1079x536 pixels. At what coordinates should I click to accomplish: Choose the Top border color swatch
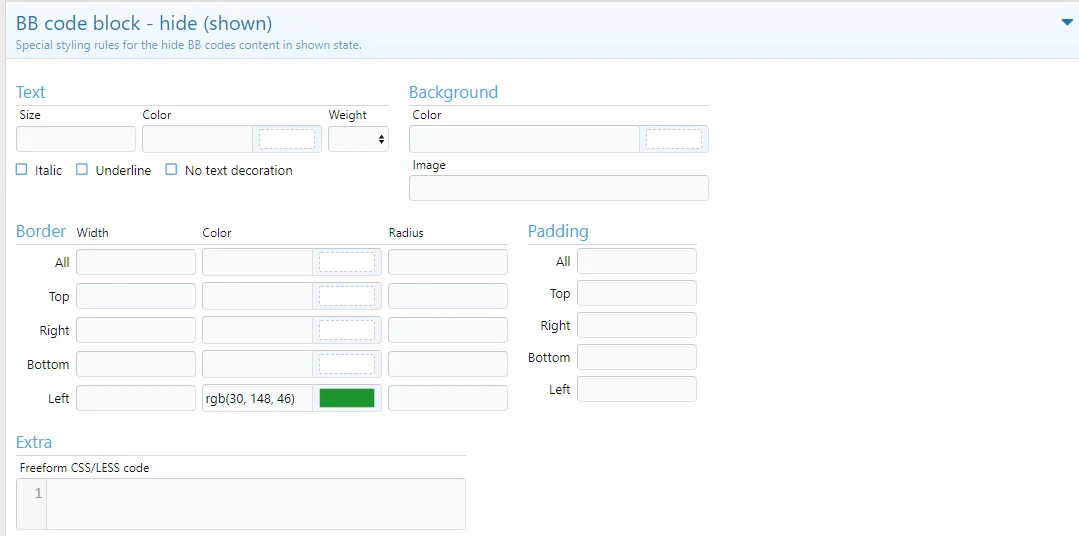point(346,296)
